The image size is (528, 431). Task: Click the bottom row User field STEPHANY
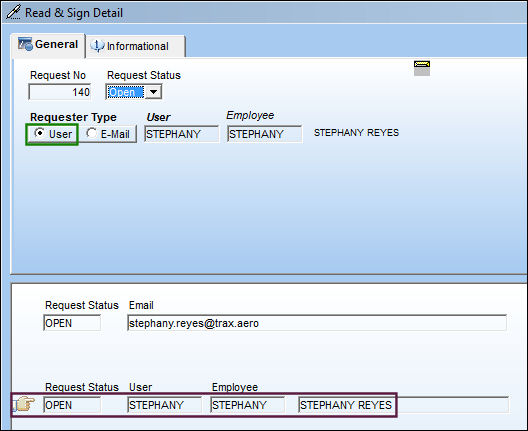[165, 405]
